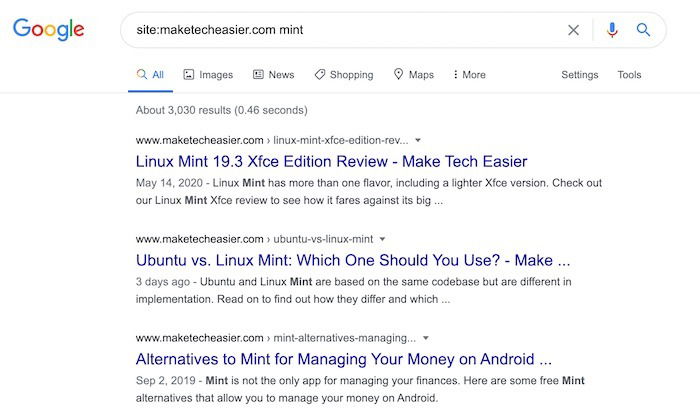The width and height of the screenshot is (700, 412).
Task: Open Linux Mint 19.3 Xfce Edition Review link
Action: 331,161
